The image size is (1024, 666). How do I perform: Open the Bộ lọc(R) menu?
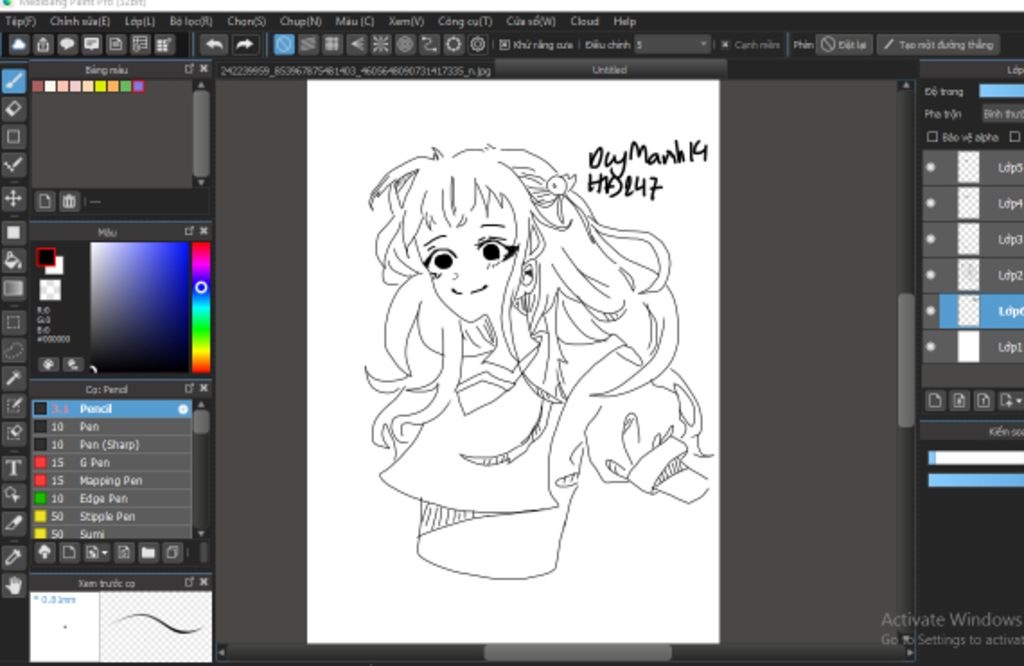point(191,21)
